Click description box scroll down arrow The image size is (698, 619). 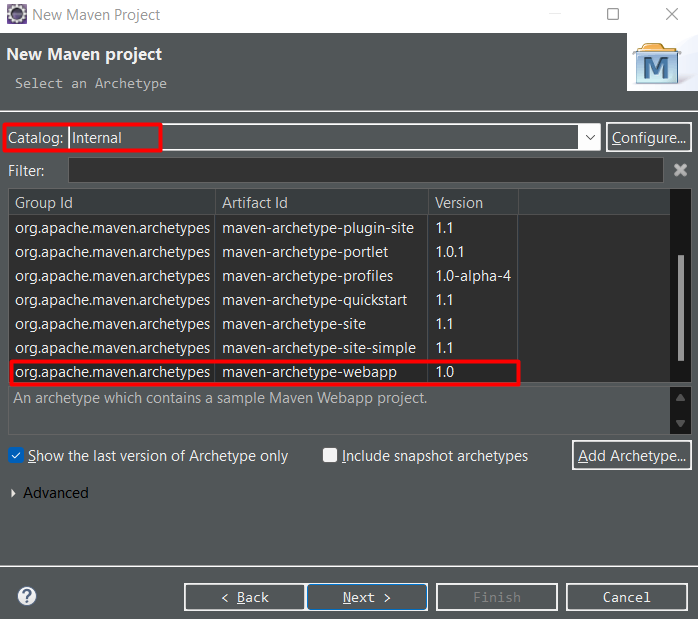point(681,423)
